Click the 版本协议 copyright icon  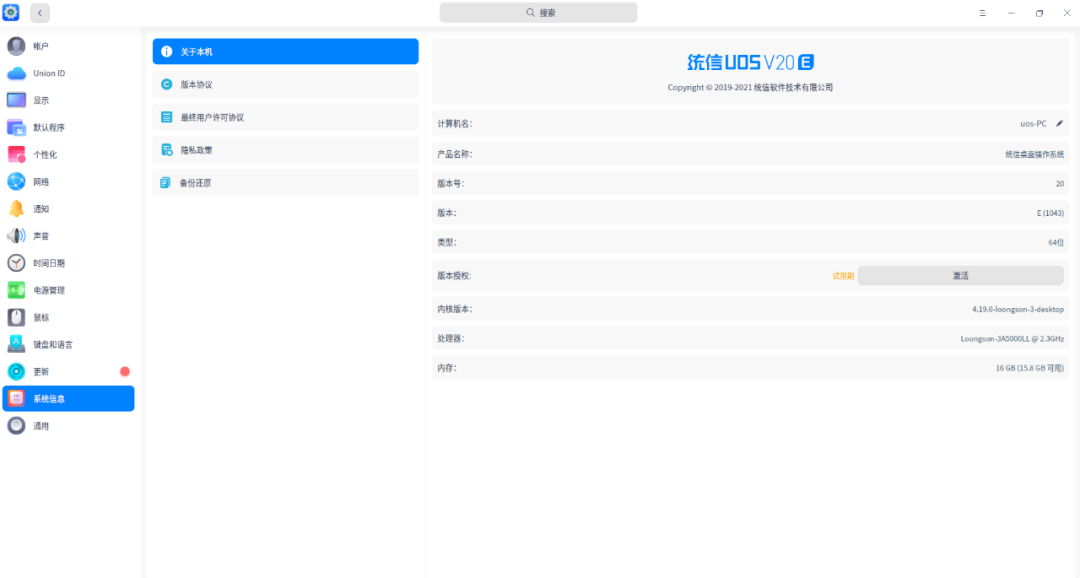coord(166,84)
